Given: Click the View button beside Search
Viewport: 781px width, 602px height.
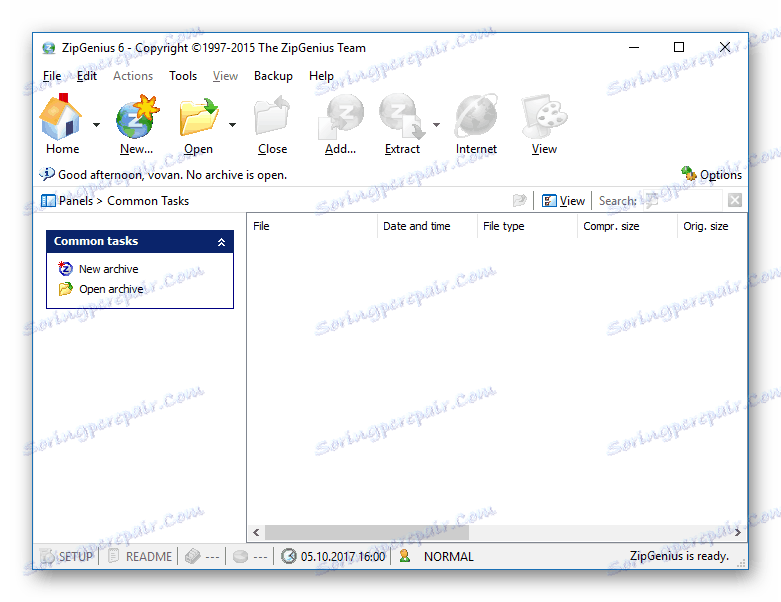Looking at the screenshot, I should pyautogui.click(x=563, y=201).
